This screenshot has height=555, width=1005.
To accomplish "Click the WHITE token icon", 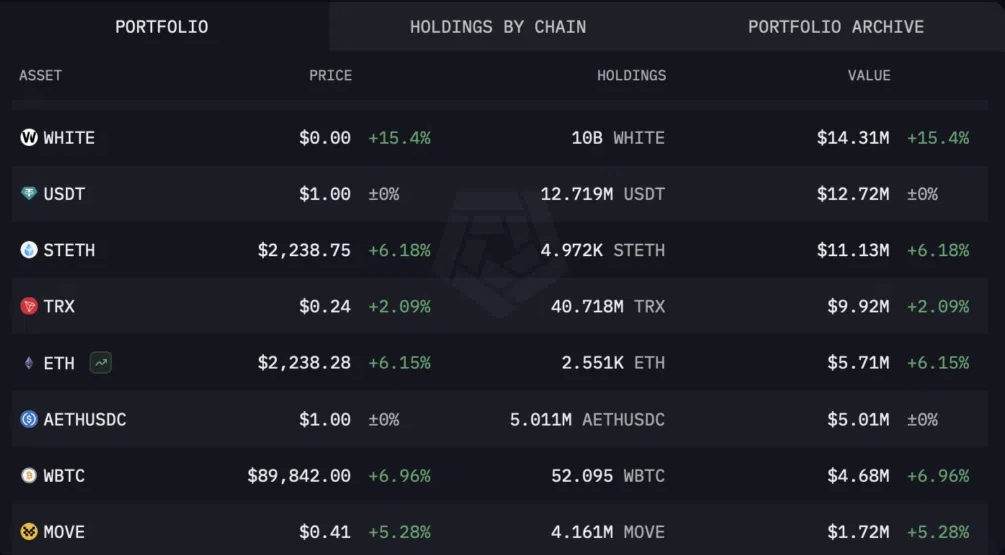I will click(29, 137).
